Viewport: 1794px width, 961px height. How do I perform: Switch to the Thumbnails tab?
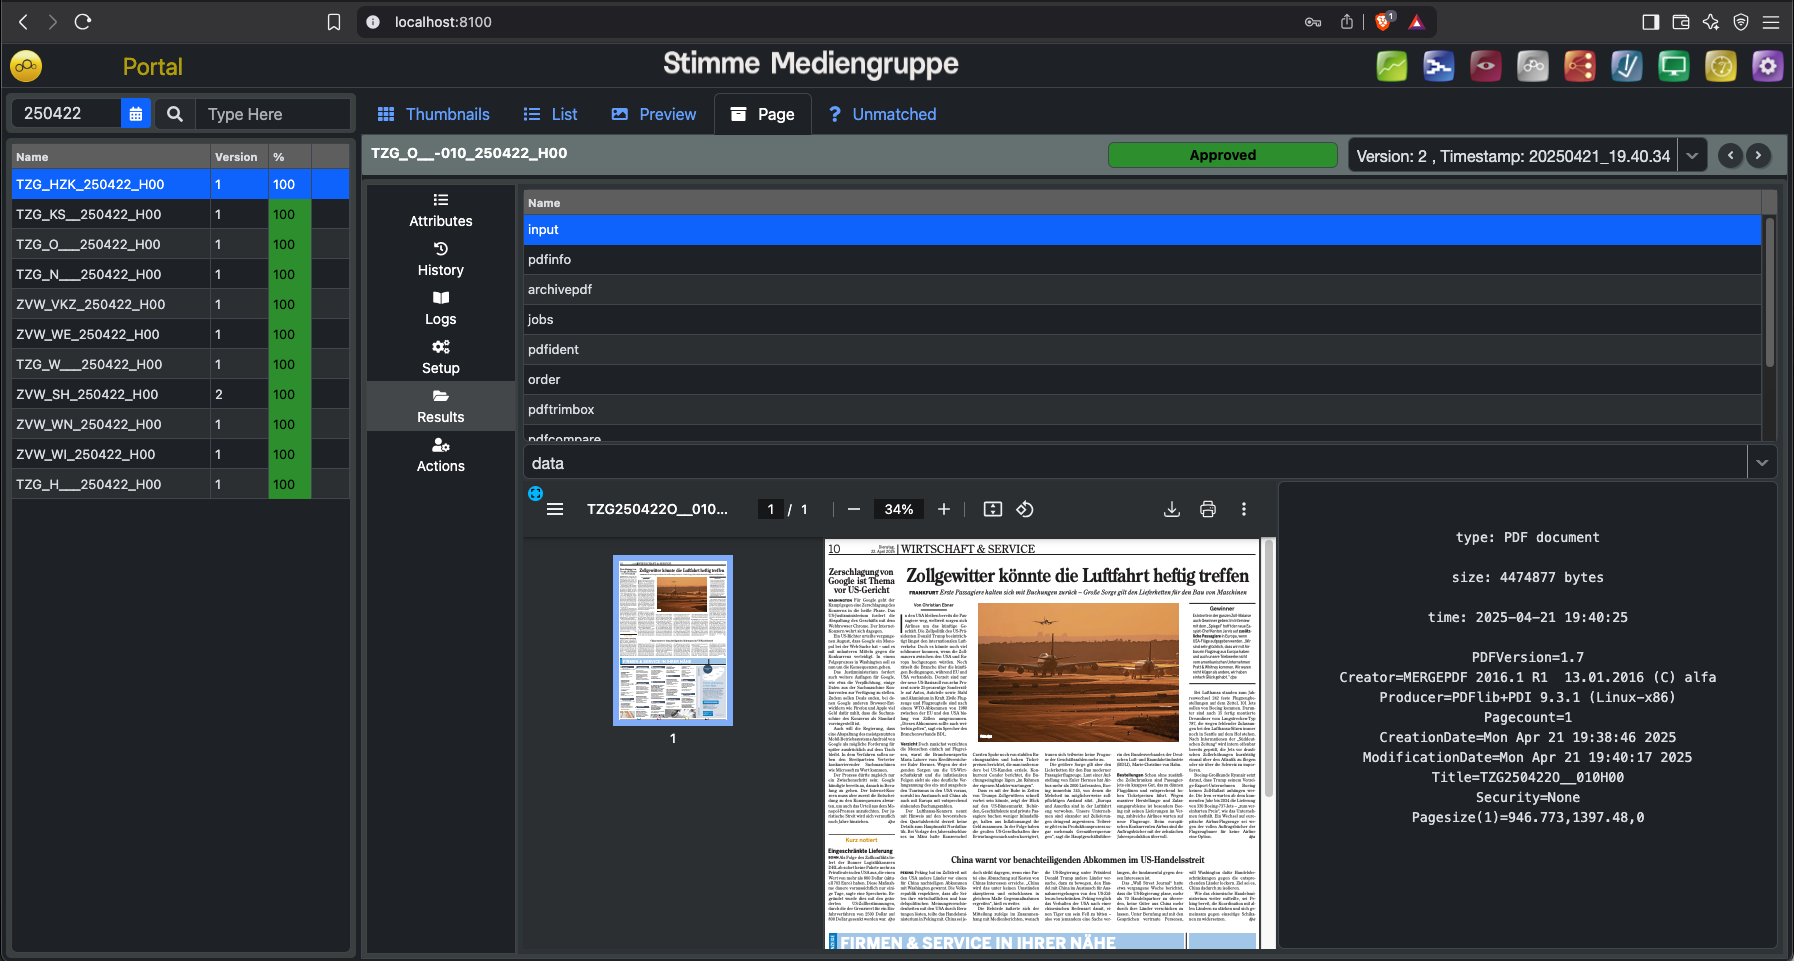coord(433,114)
